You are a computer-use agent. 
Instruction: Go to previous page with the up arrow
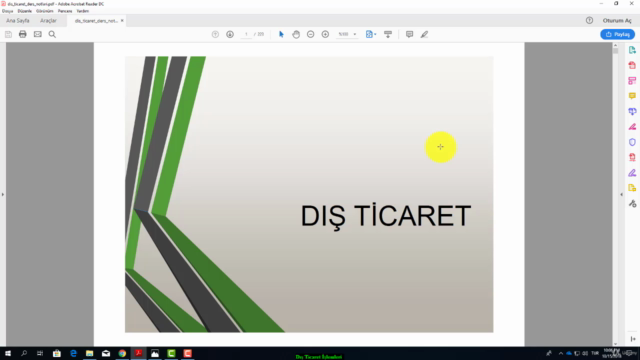coord(215,34)
